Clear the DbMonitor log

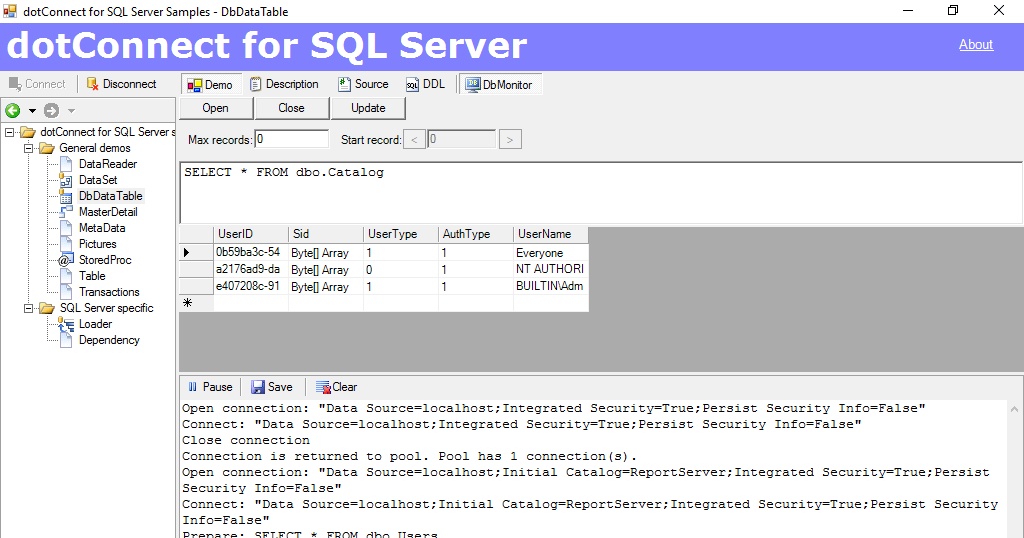click(336, 387)
